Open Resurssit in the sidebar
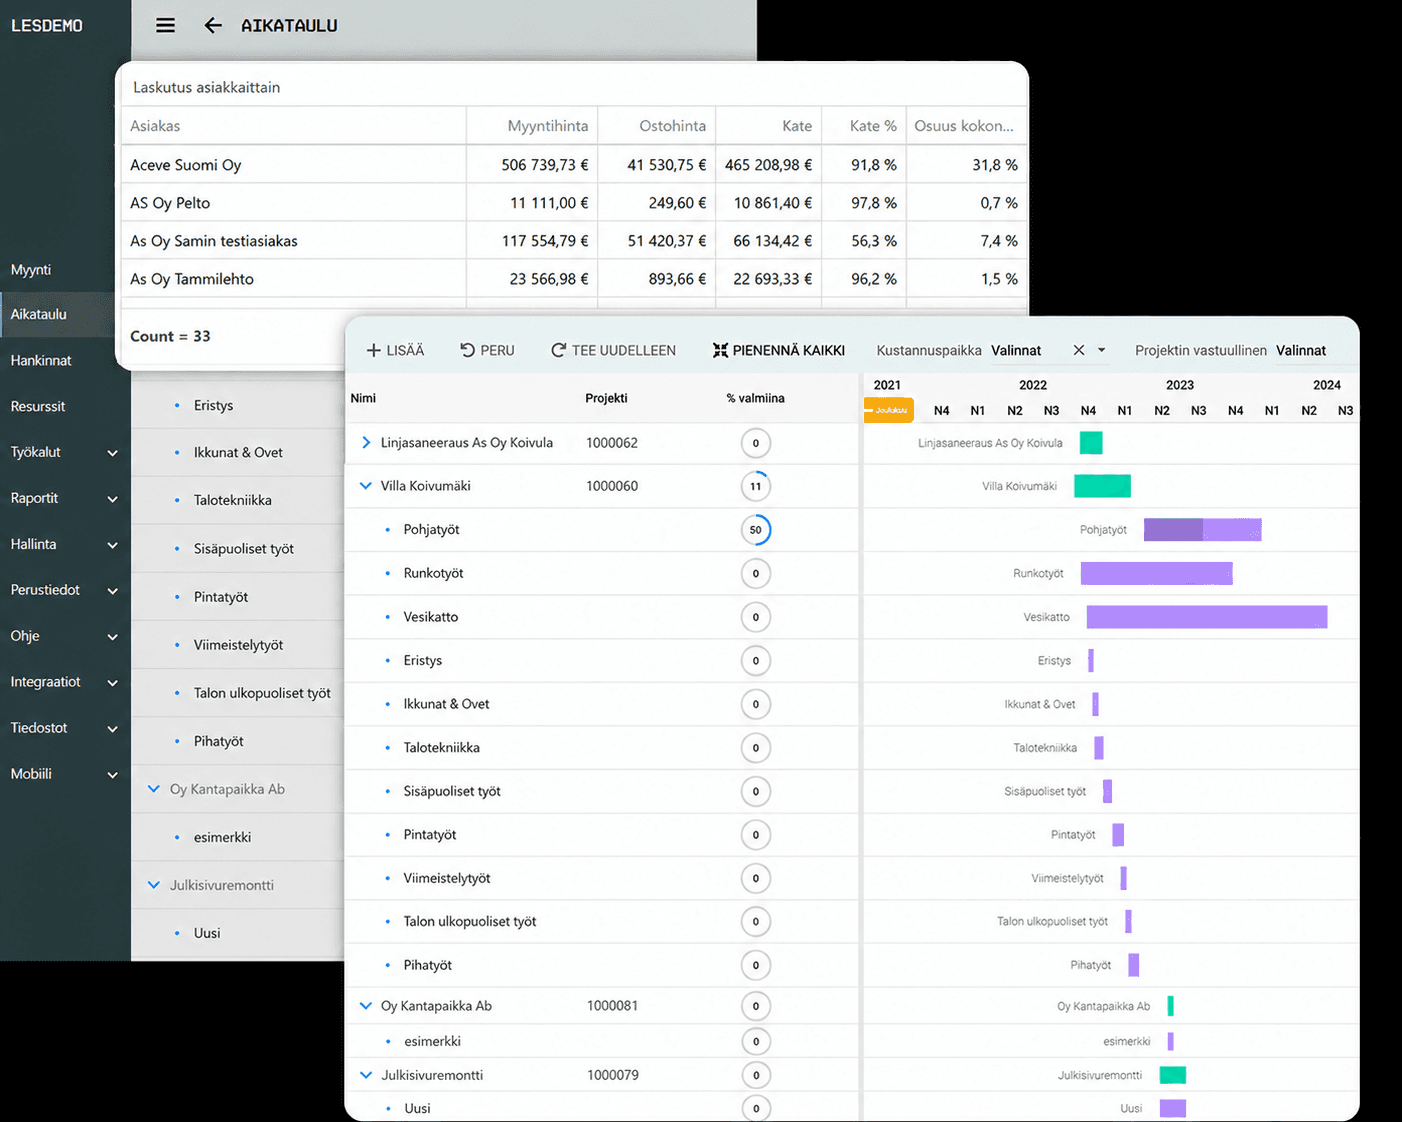 click(x=38, y=406)
